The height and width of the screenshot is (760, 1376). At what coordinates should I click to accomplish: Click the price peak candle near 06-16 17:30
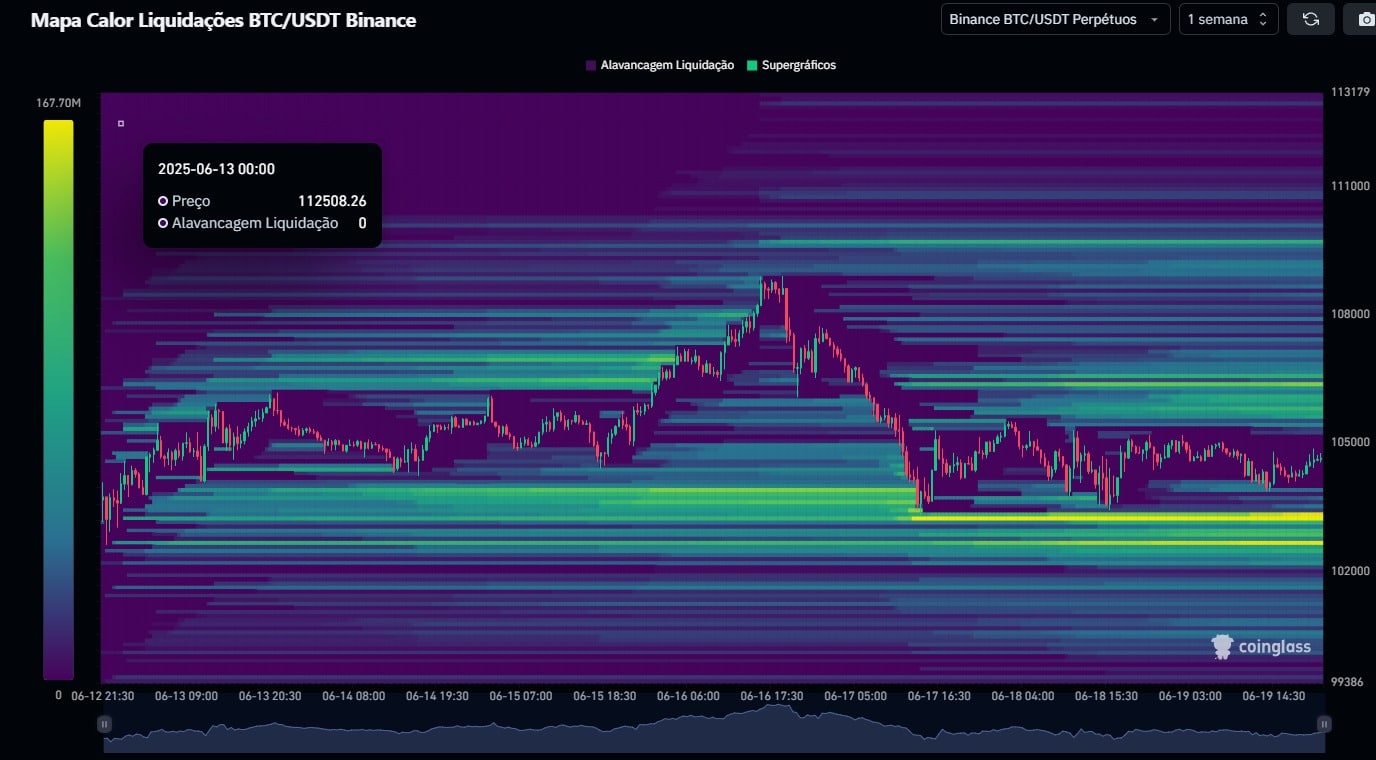tap(771, 288)
